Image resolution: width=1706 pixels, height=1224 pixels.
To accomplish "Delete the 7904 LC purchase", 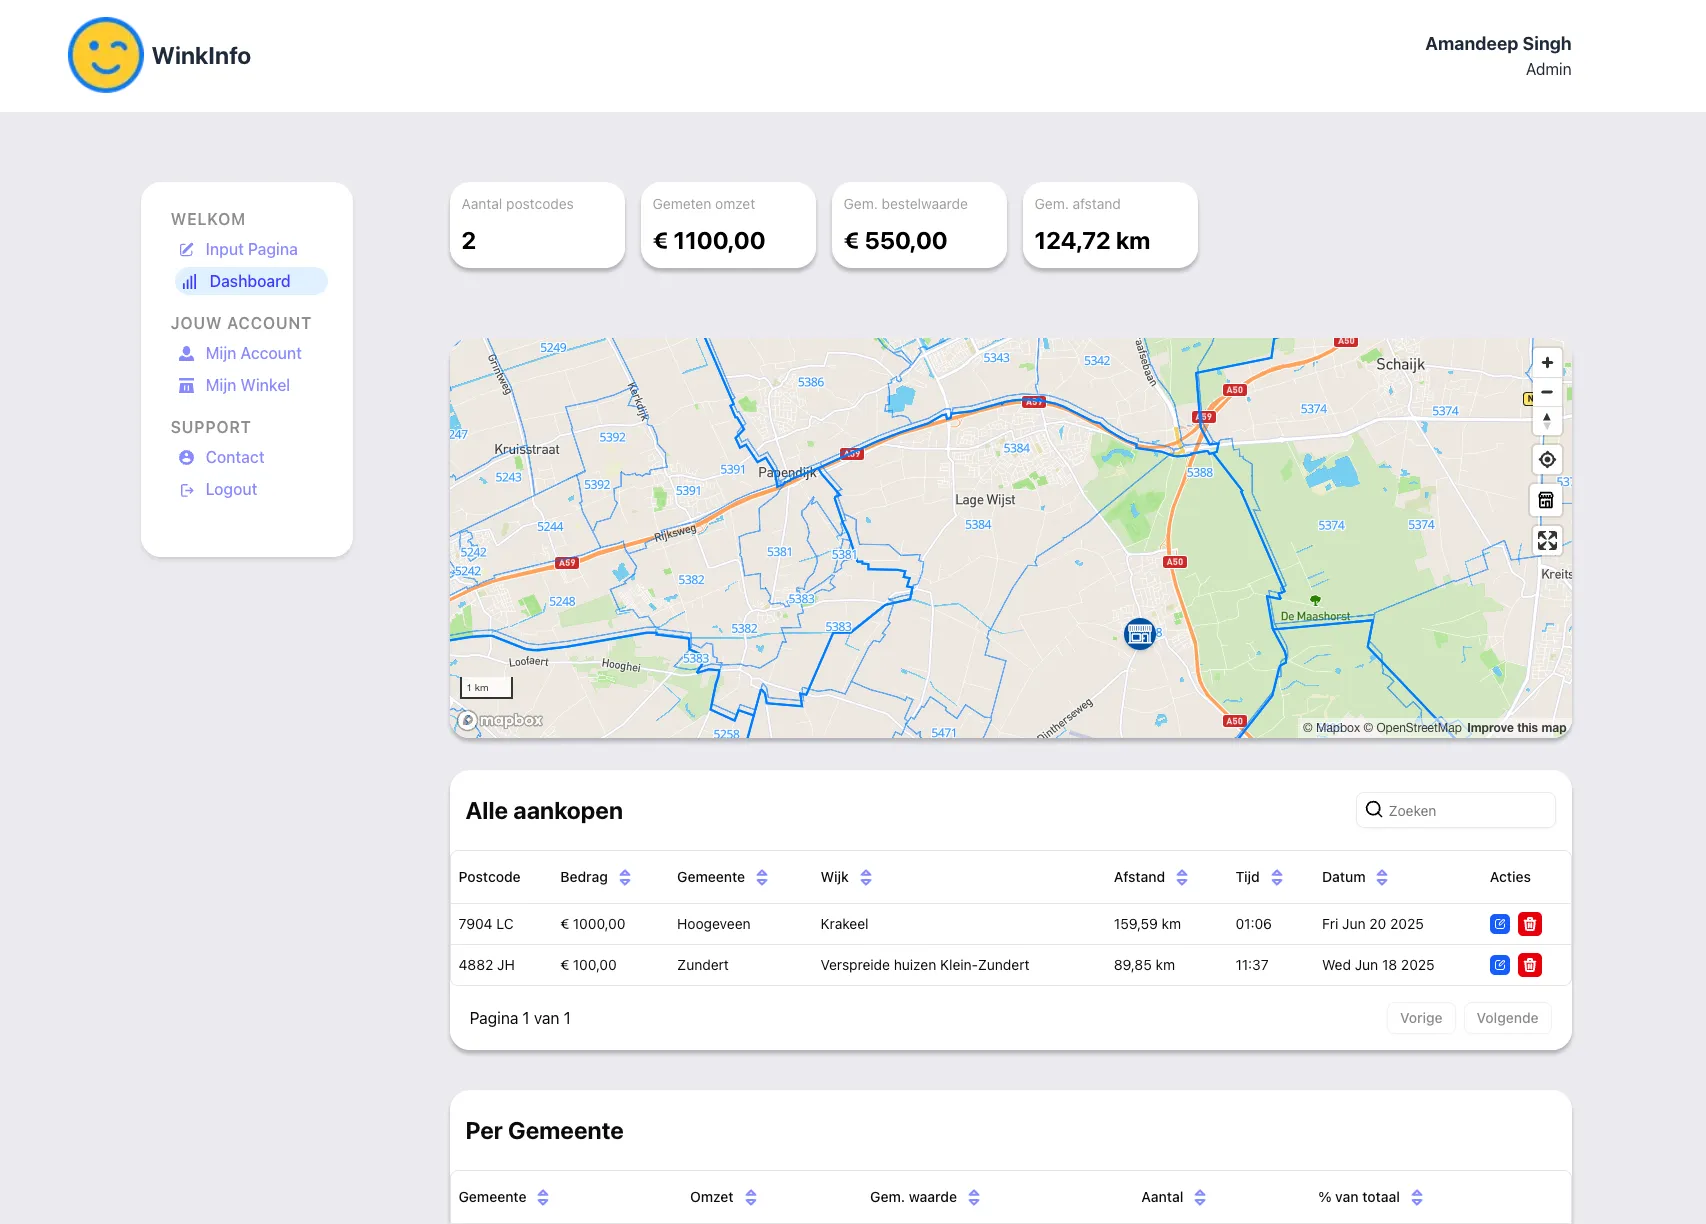I will (1529, 924).
